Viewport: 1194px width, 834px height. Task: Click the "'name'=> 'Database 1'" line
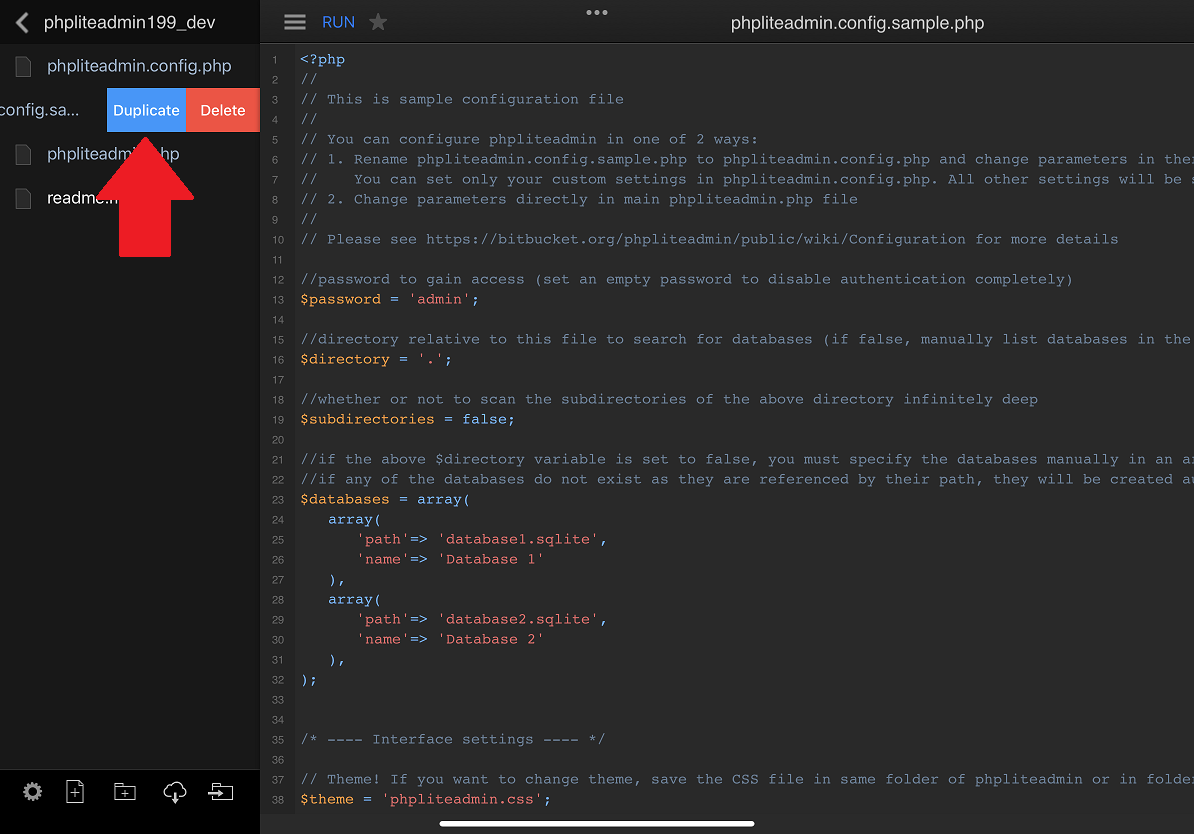pyautogui.click(x=450, y=560)
